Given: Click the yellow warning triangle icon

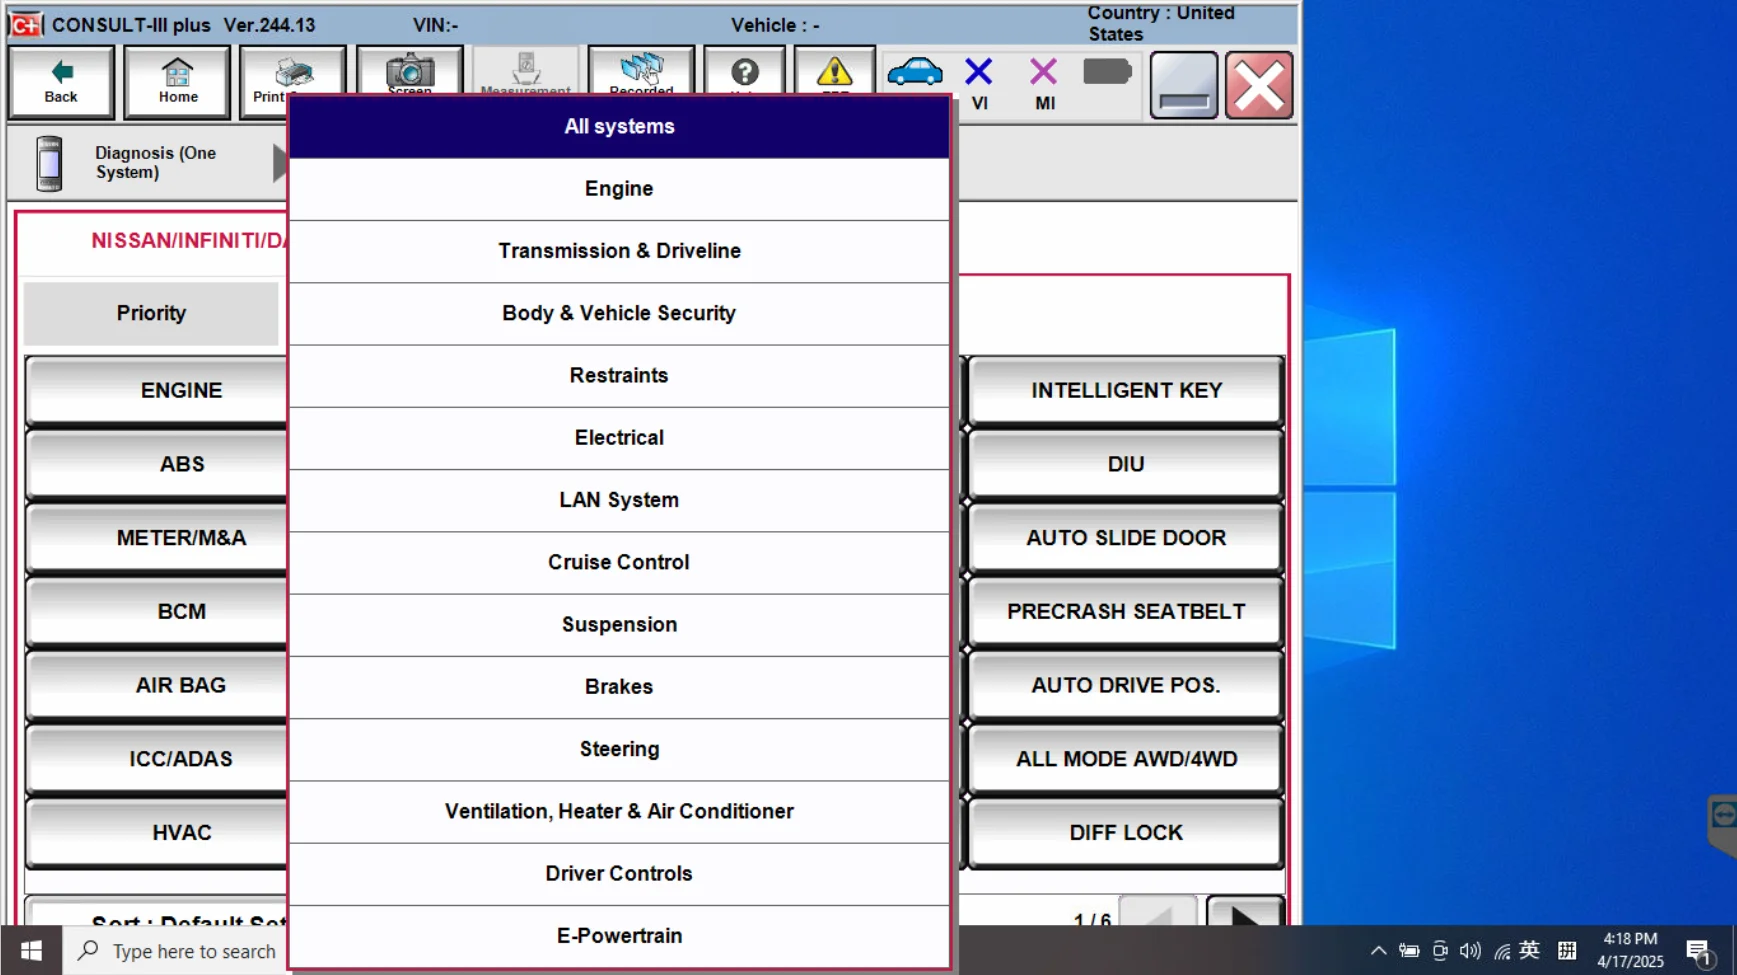Looking at the screenshot, I should point(834,73).
